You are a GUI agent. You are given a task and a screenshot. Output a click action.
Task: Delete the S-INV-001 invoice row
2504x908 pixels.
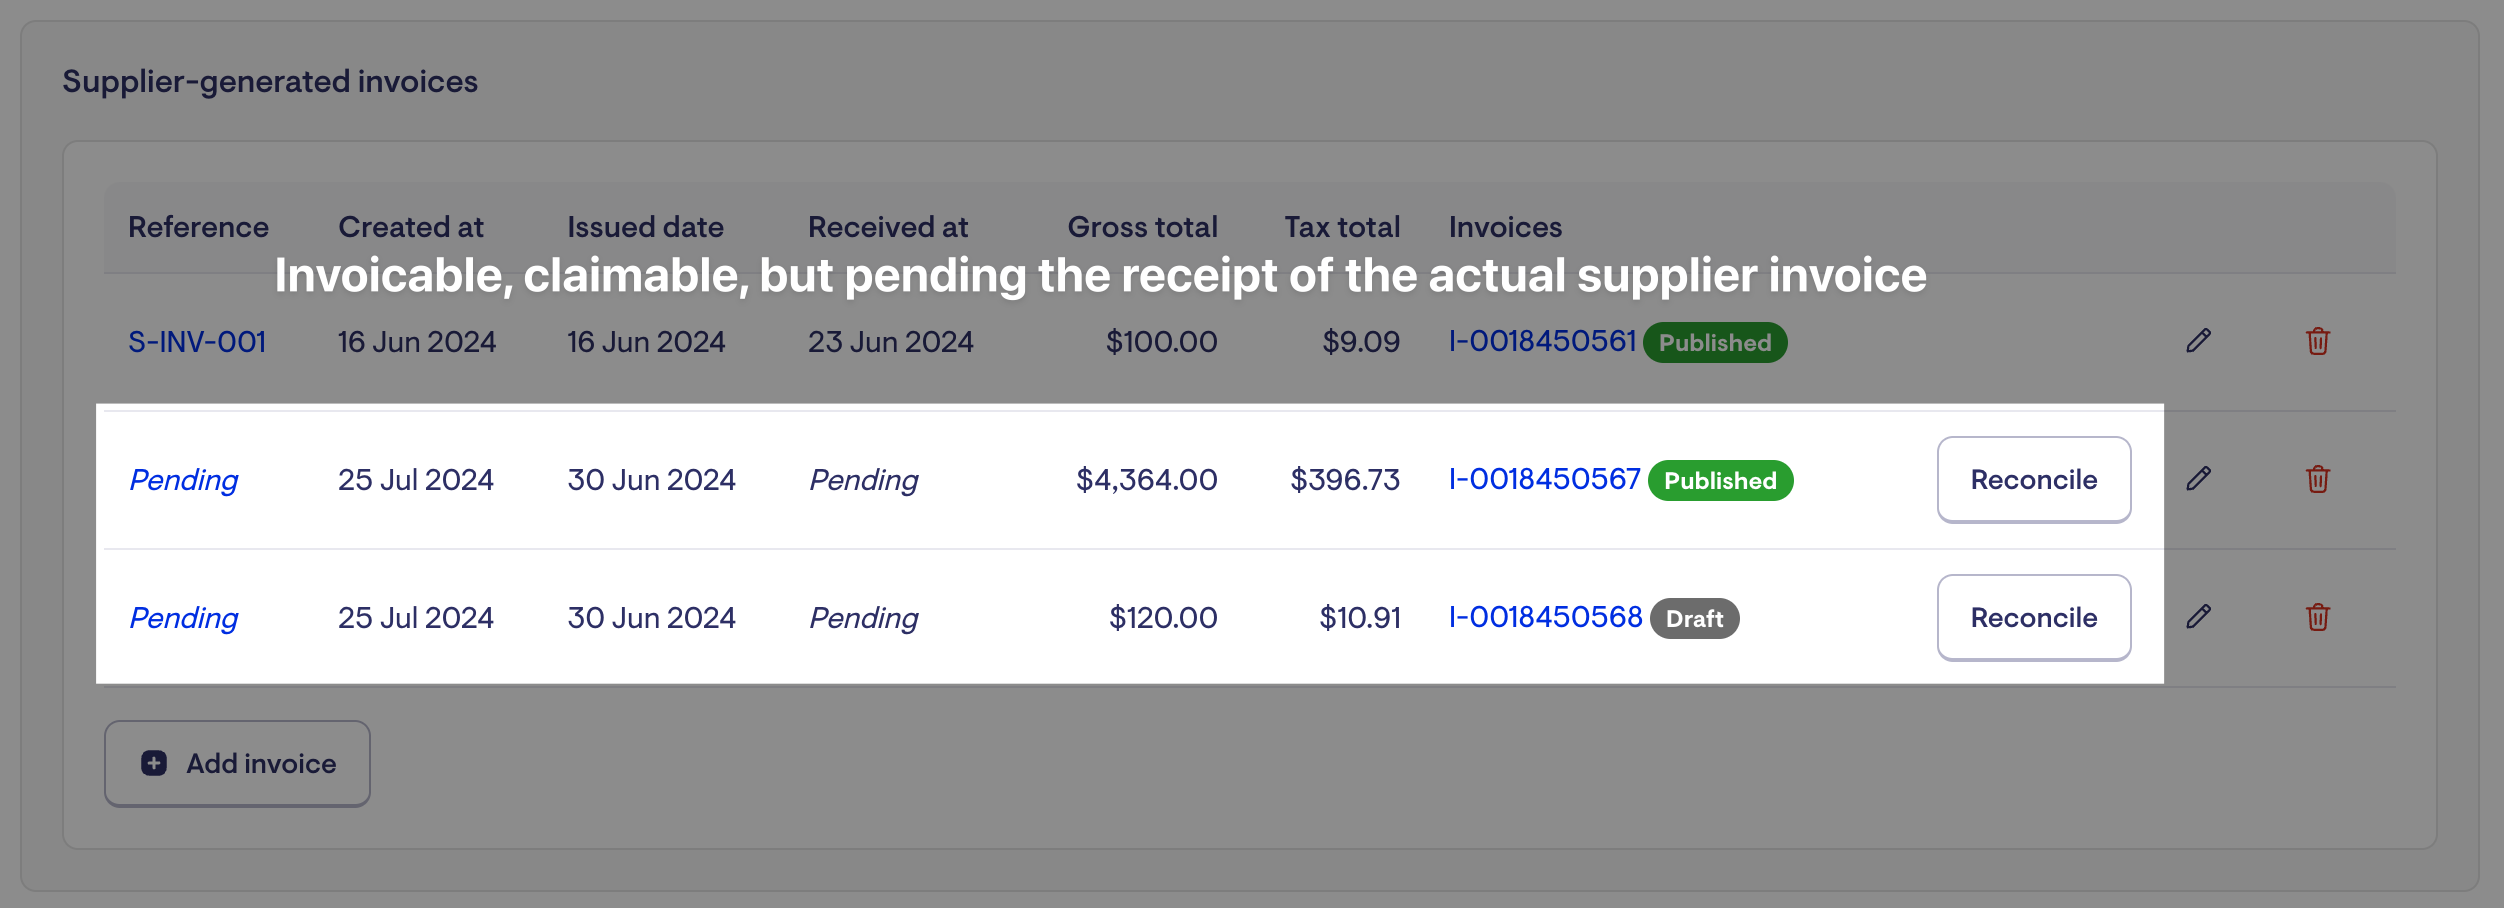[x=2318, y=341]
